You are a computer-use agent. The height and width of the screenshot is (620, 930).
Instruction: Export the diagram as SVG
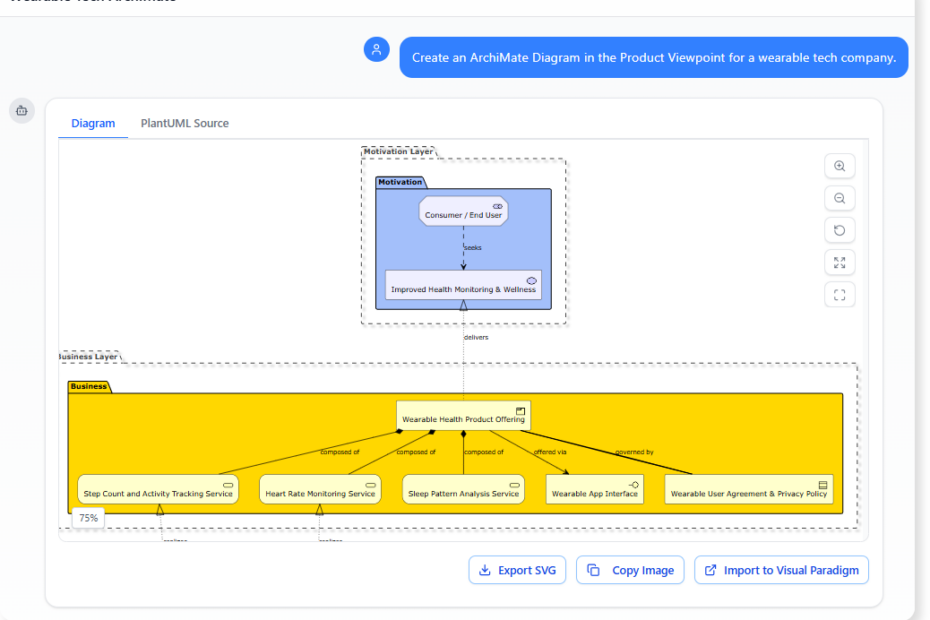(518, 570)
